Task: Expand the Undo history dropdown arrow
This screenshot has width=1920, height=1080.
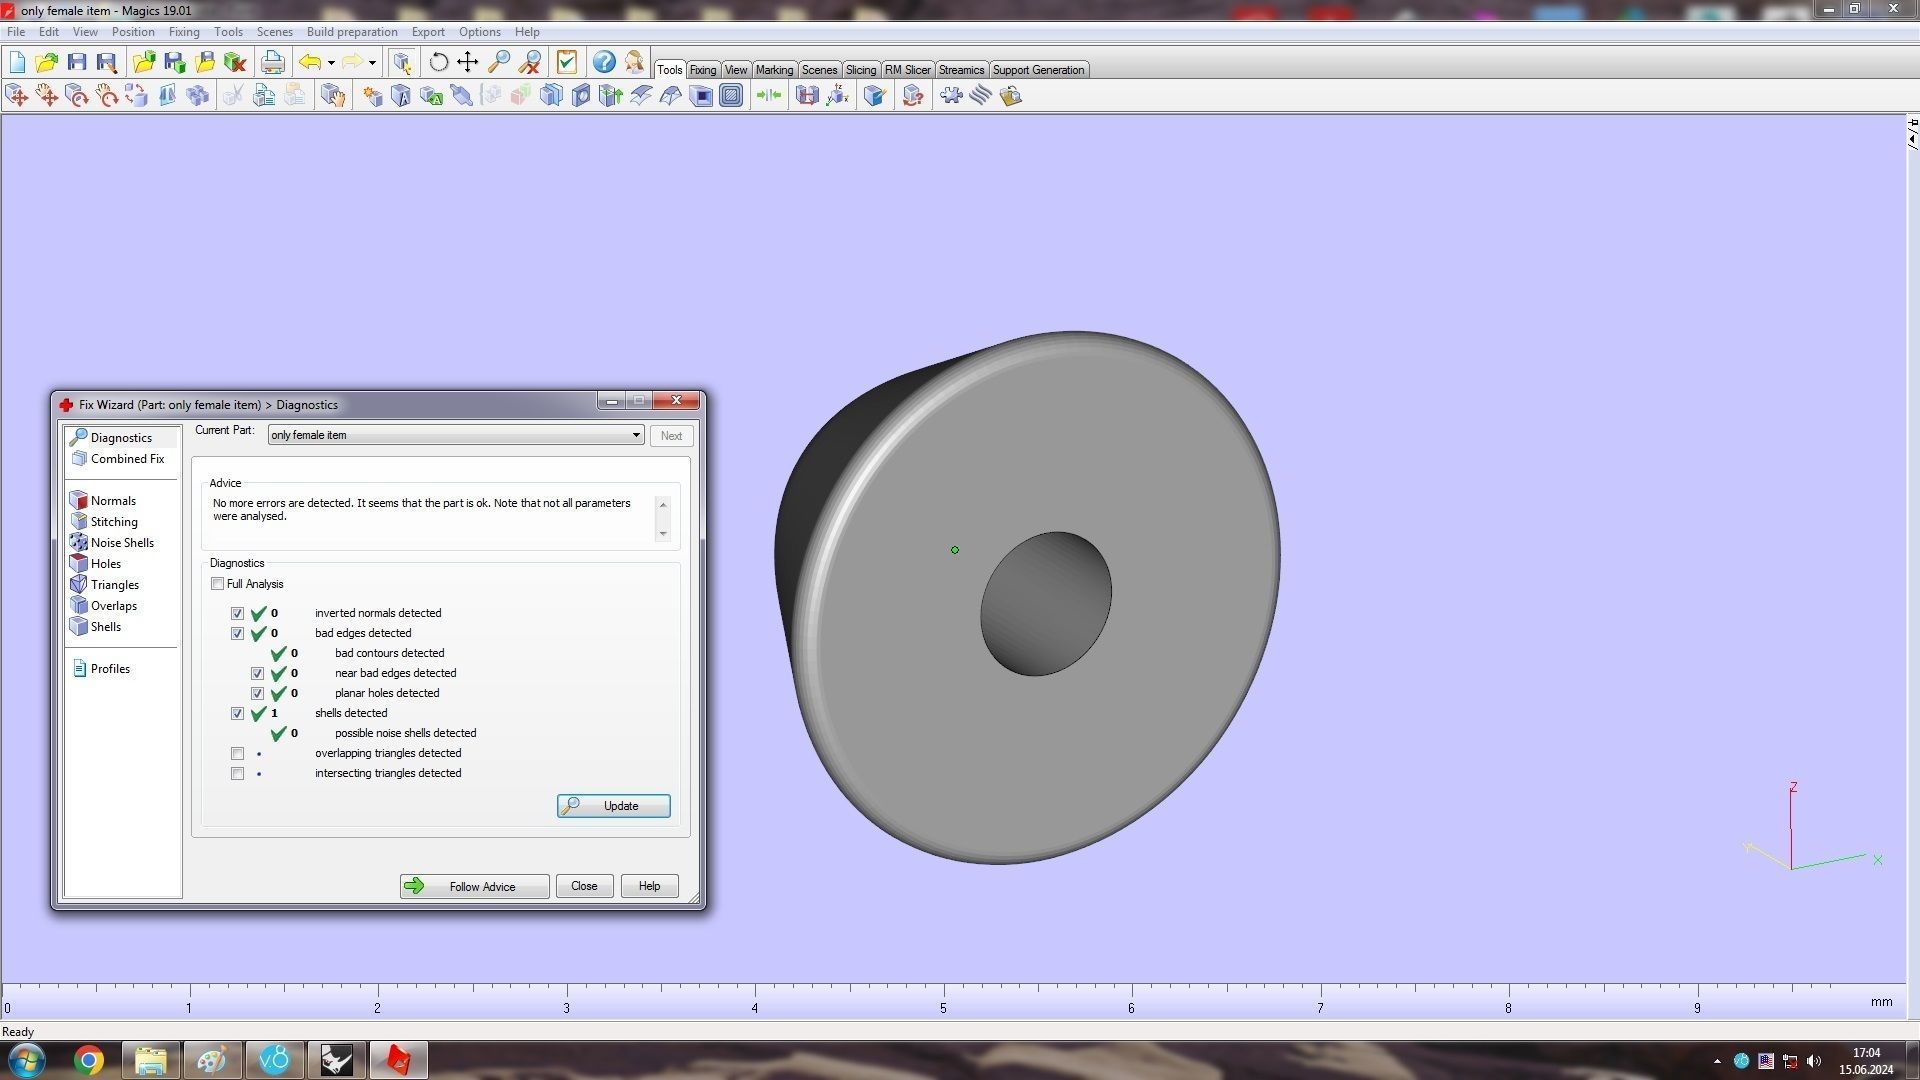Action: (x=331, y=63)
